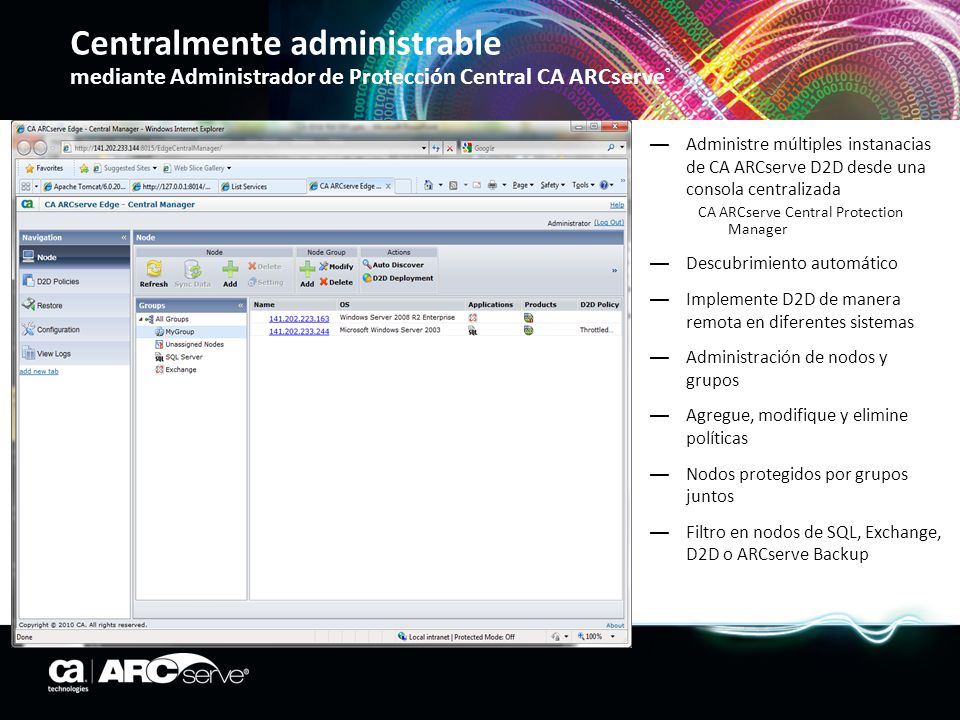Click the Products column header
960x720 pixels.
coord(540,304)
